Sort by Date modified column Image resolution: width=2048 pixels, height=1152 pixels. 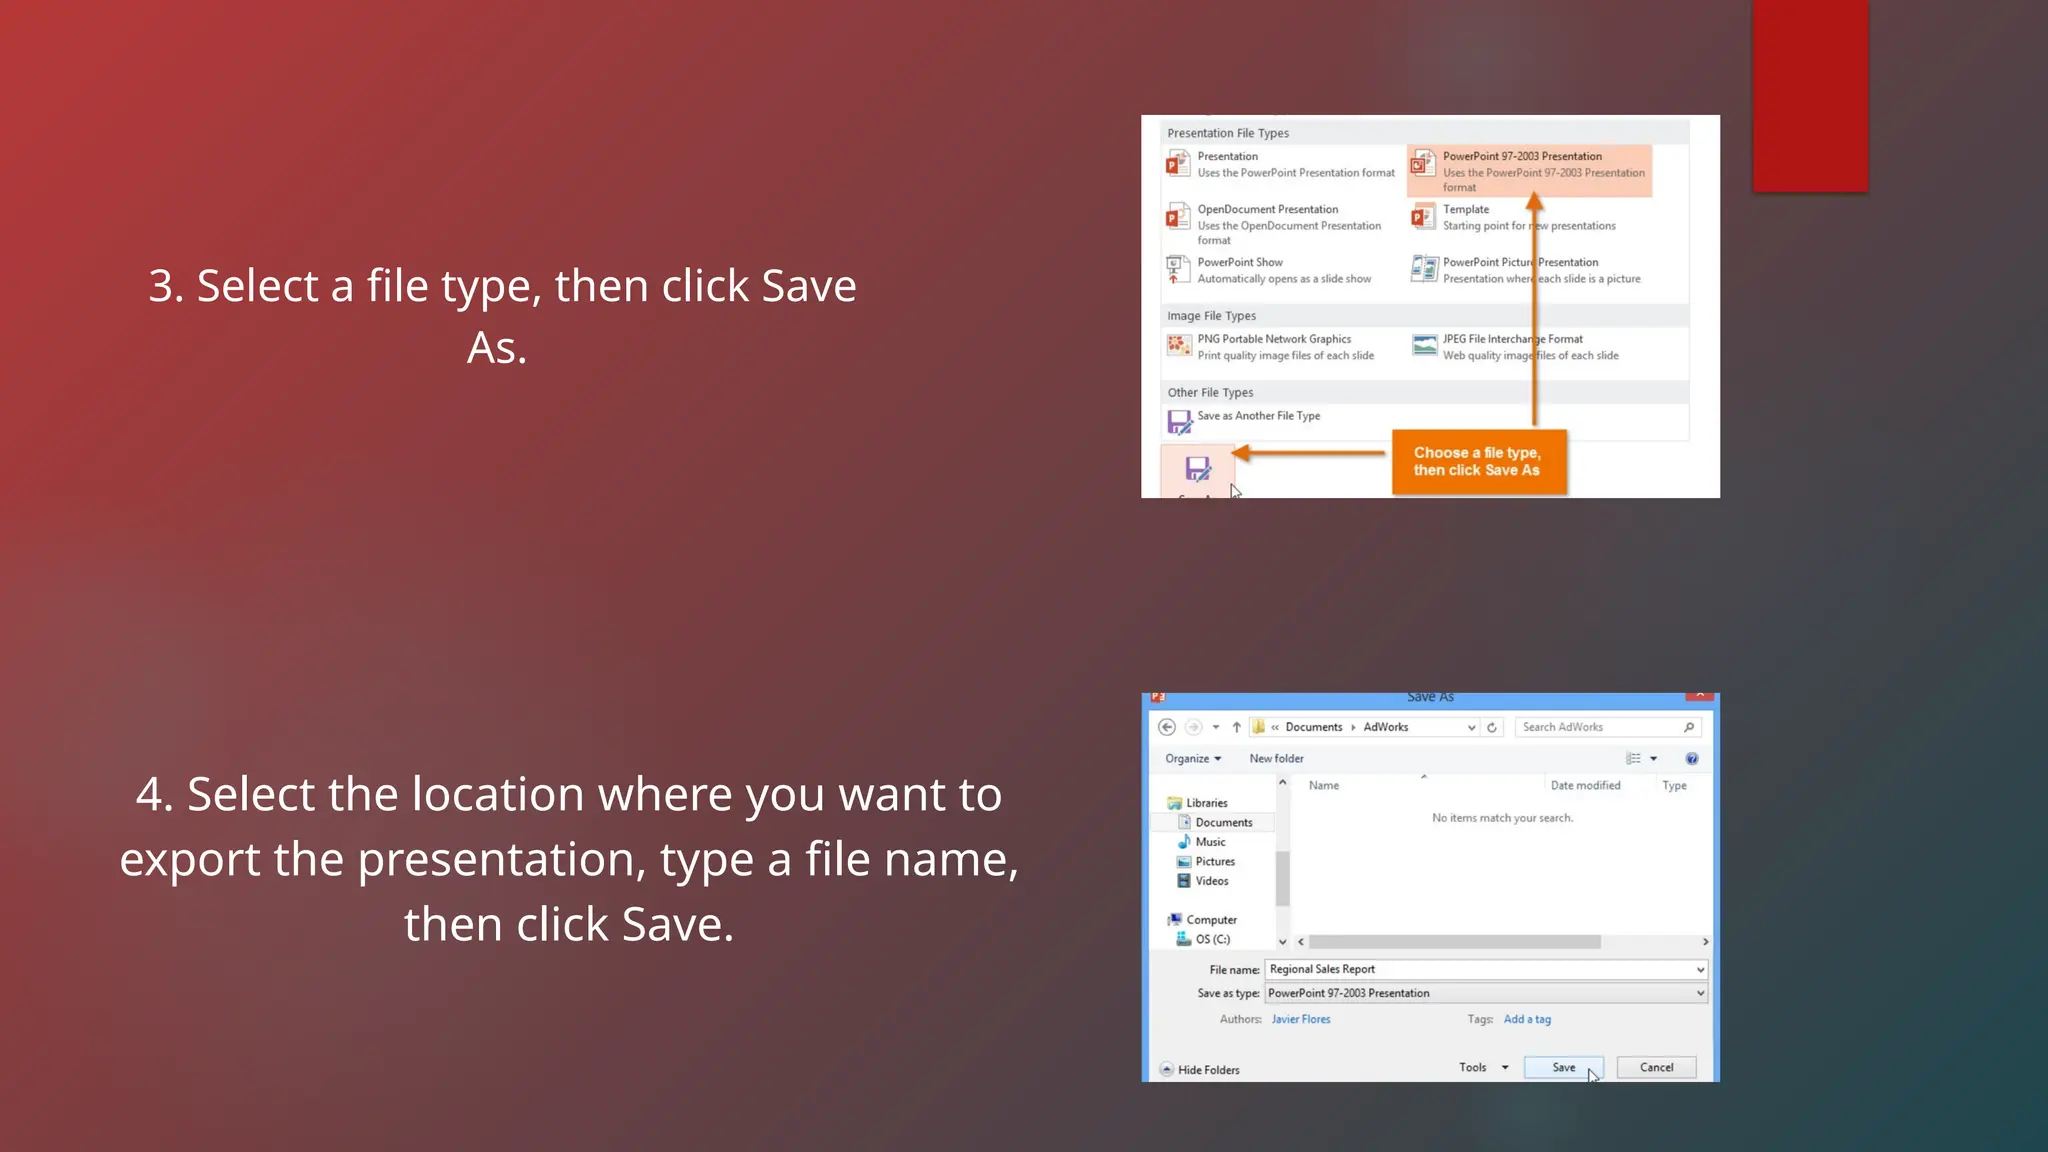(x=1585, y=786)
